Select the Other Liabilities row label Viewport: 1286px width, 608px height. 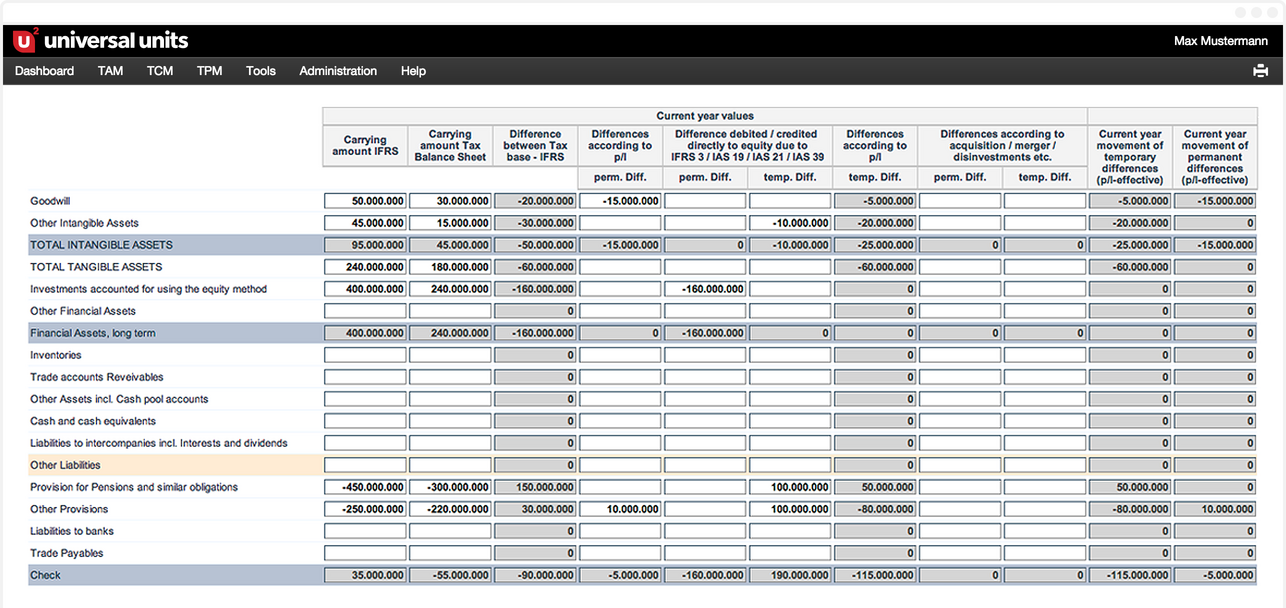(66, 465)
